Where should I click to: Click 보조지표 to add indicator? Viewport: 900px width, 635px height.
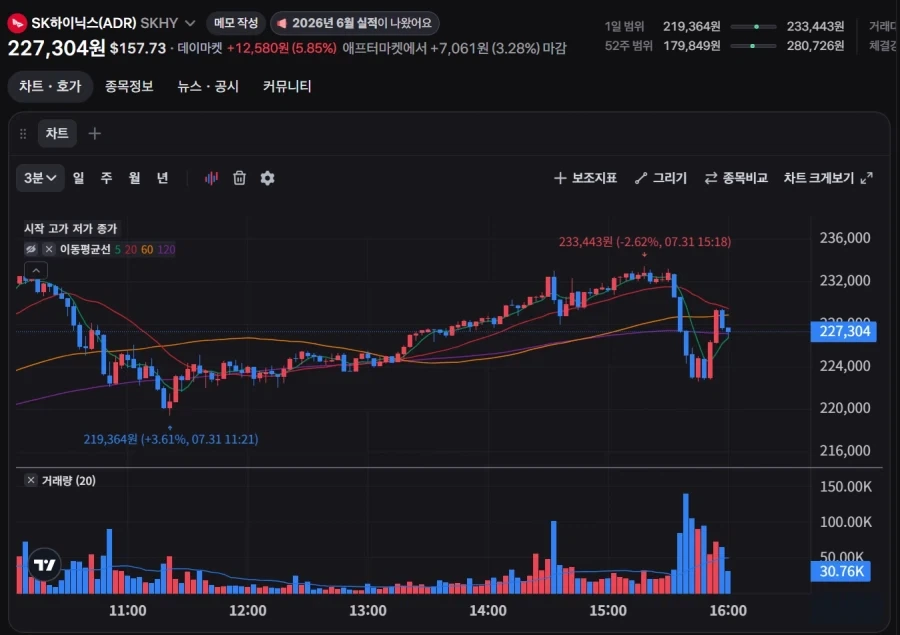[585, 178]
